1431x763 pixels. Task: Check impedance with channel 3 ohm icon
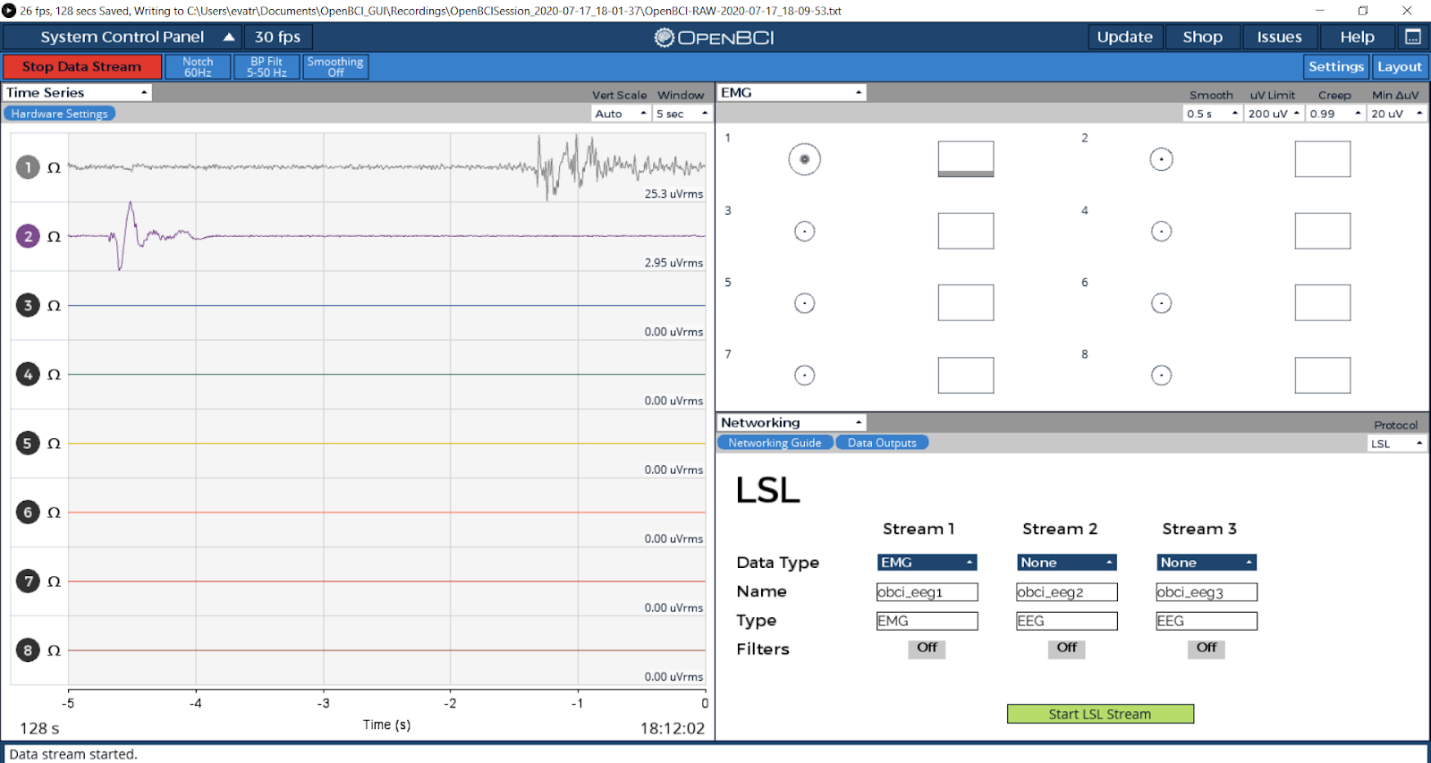[54, 306]
